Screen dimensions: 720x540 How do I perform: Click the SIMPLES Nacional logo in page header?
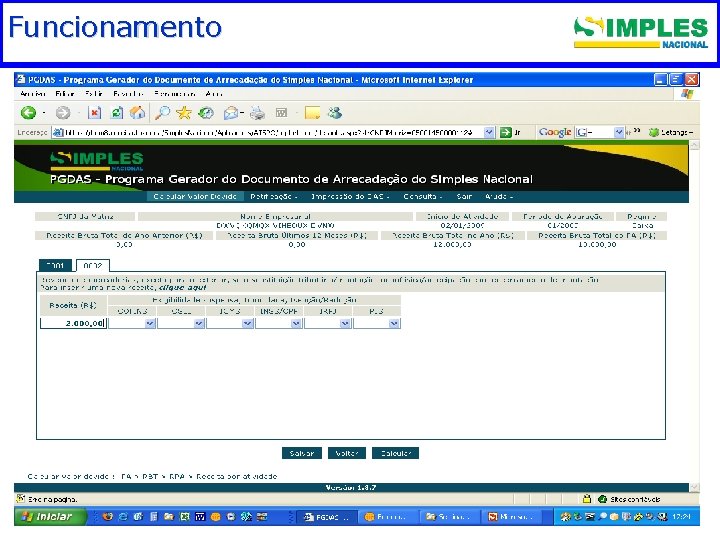[97, 161]
